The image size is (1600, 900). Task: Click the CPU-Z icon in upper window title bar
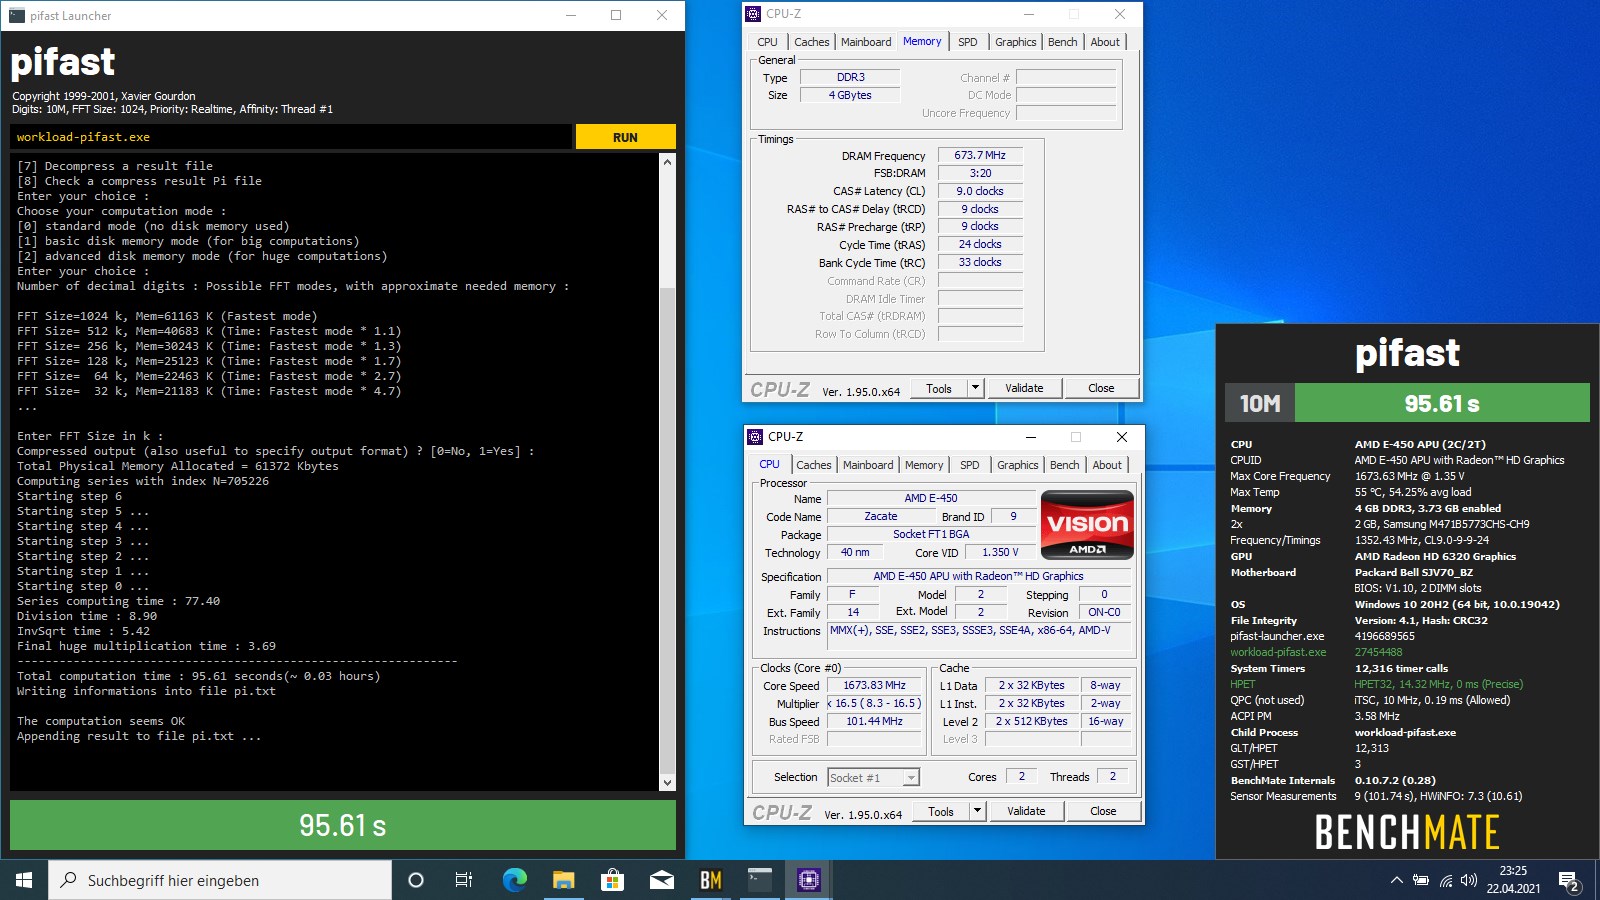754,14
